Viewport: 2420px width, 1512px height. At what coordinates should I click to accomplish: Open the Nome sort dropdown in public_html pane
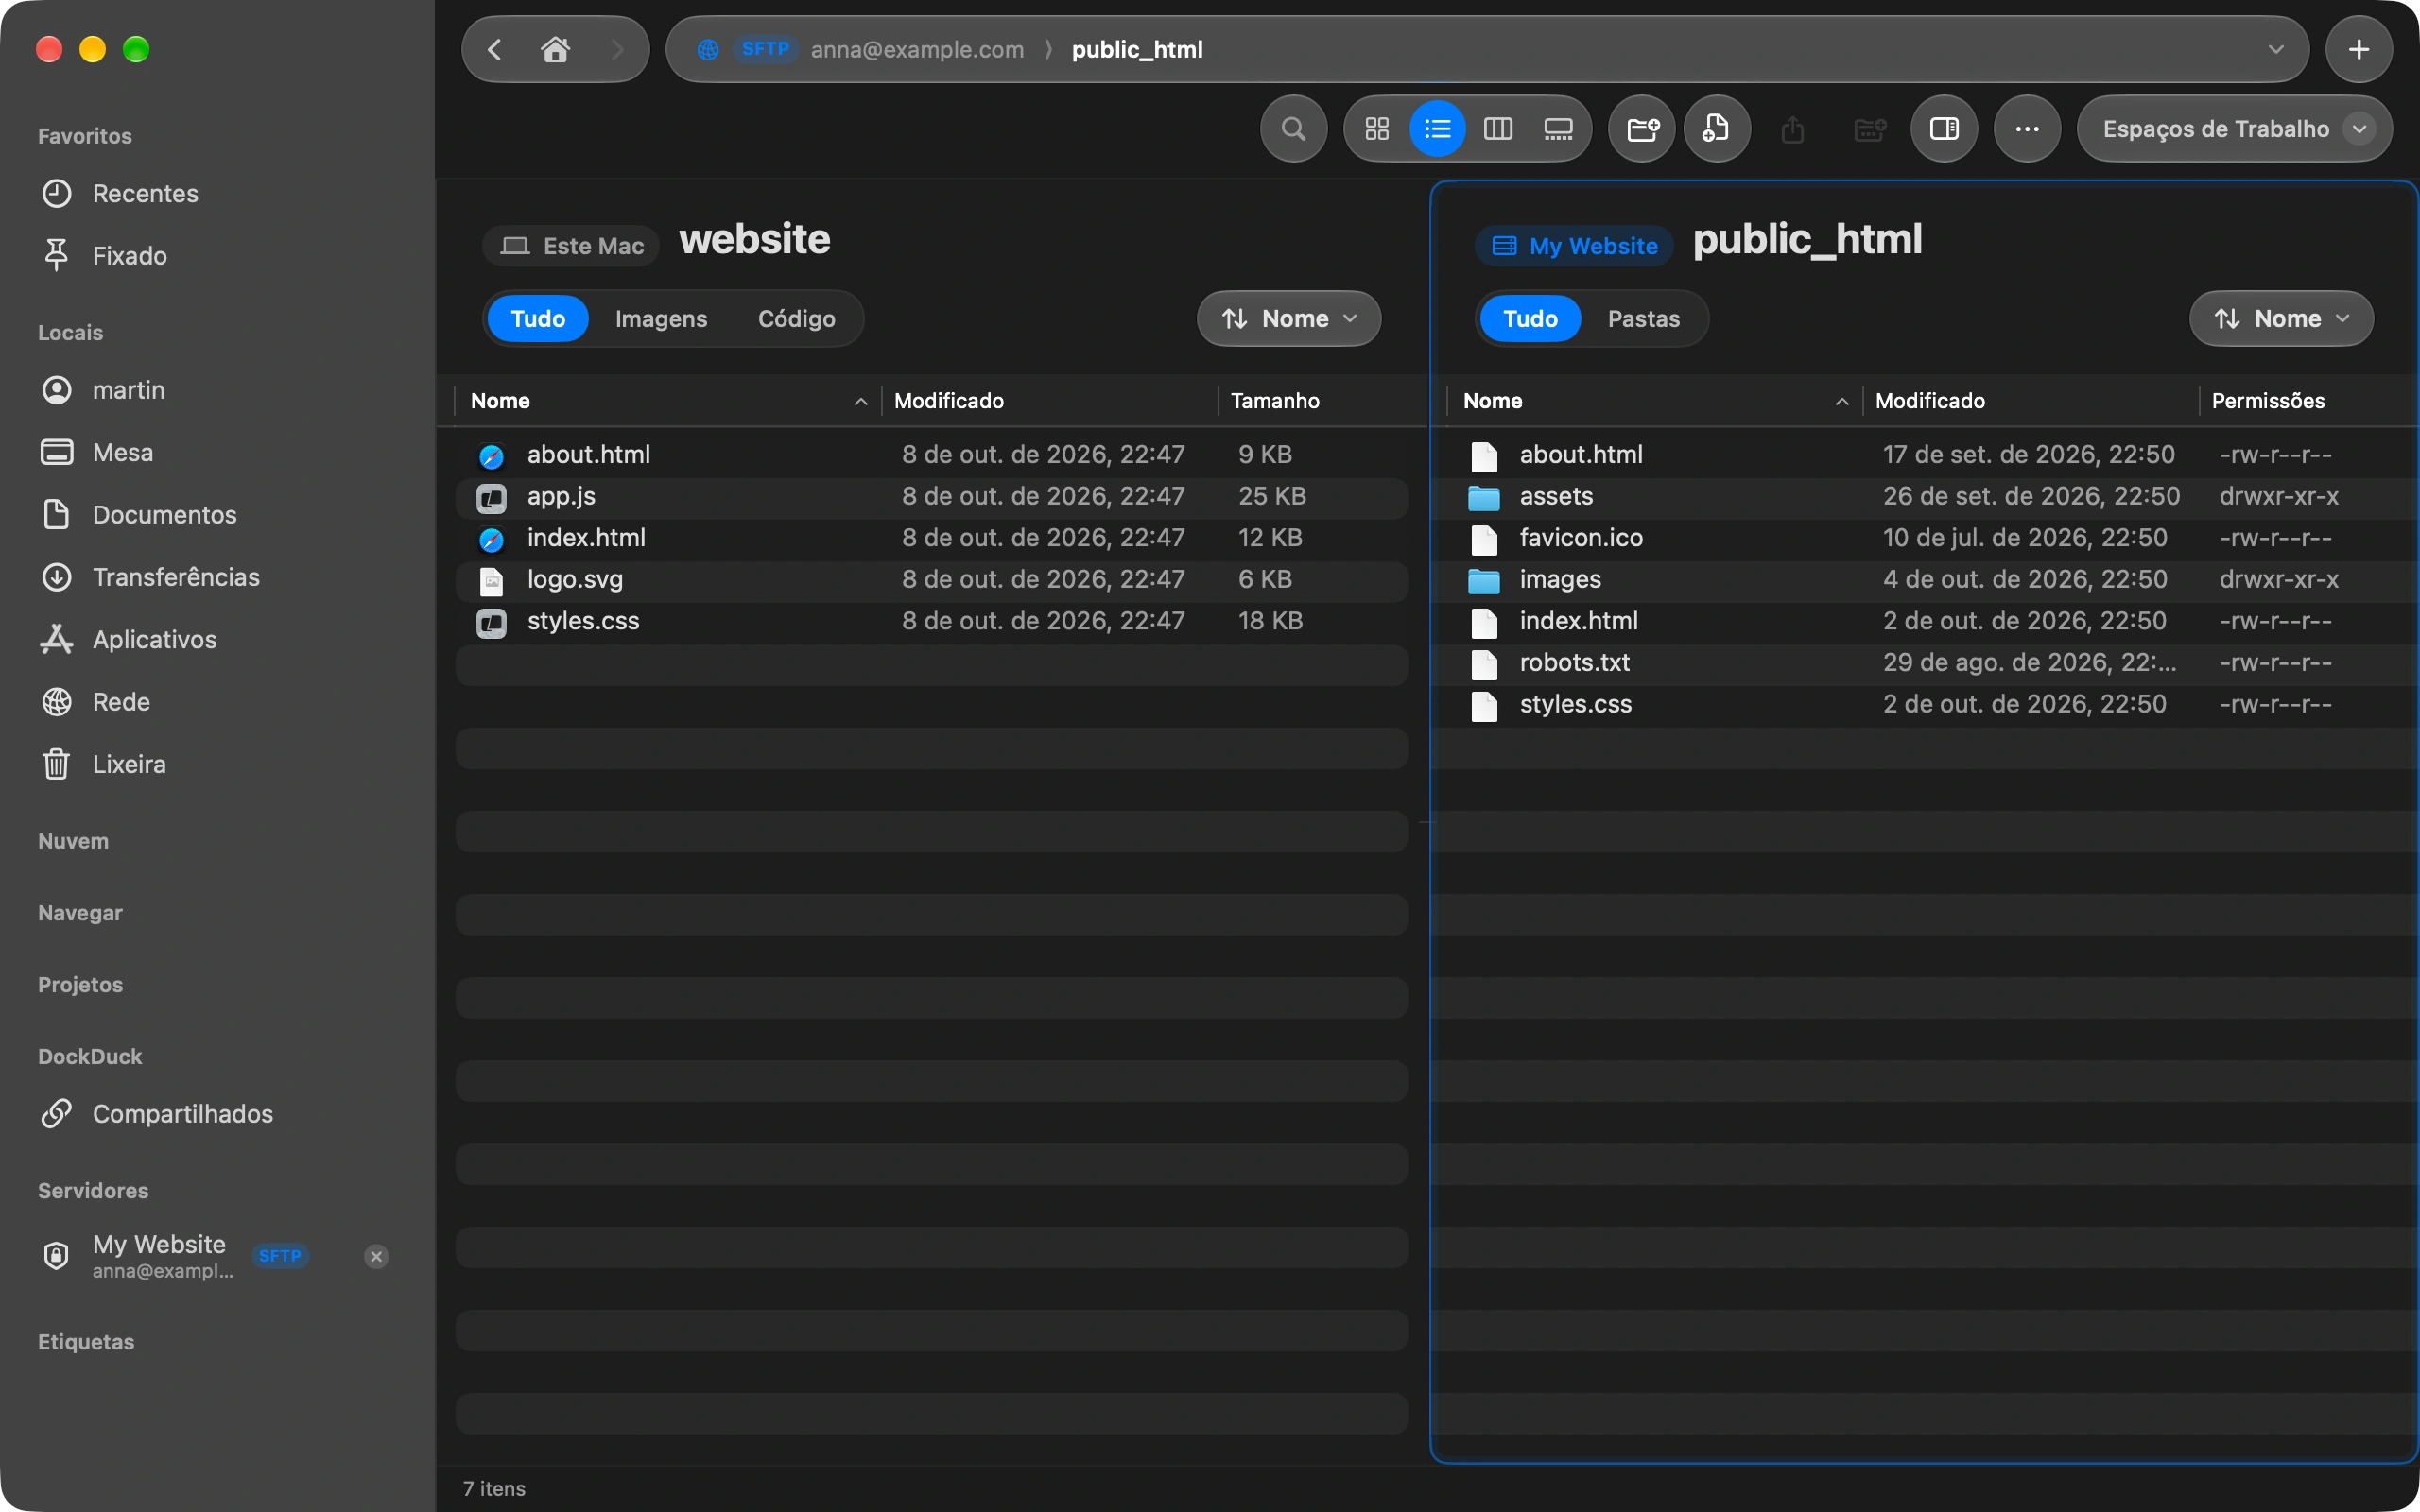(2281, 319)
